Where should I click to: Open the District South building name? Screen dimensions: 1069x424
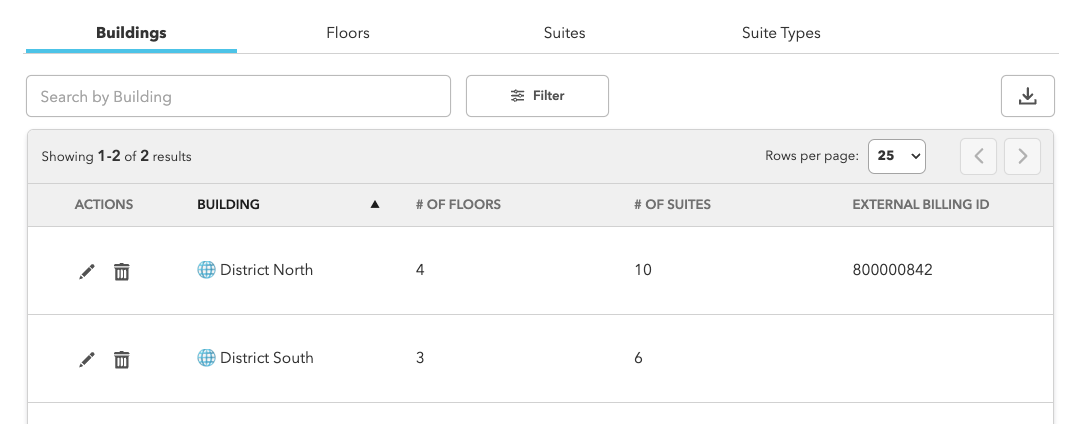tap(267, 358)
